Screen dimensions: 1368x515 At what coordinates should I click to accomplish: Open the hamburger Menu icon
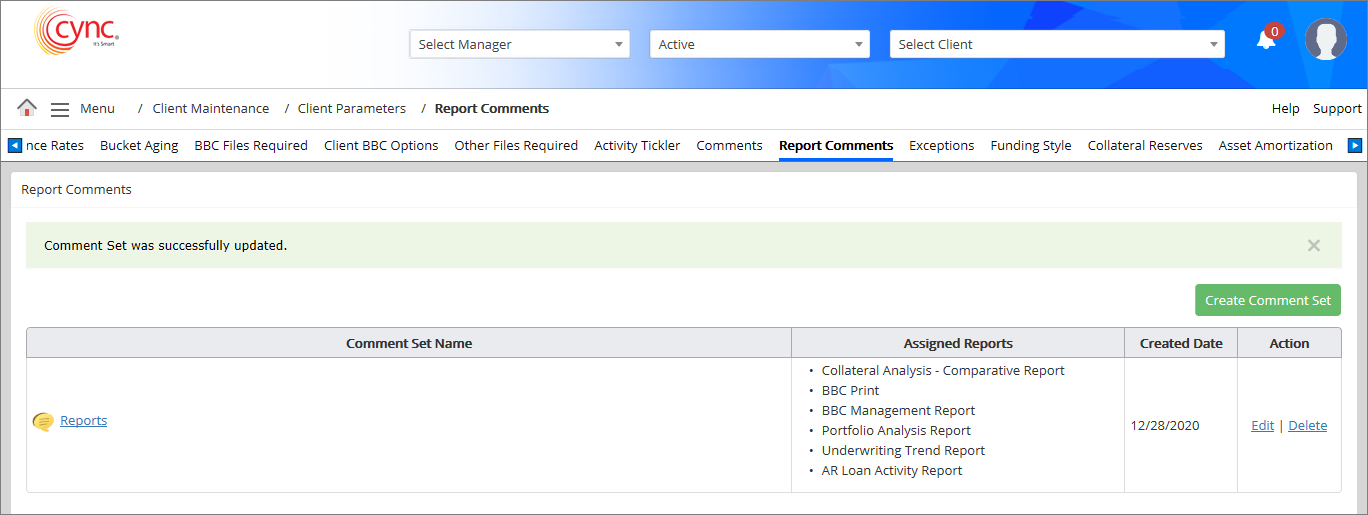tap(60, 109)
